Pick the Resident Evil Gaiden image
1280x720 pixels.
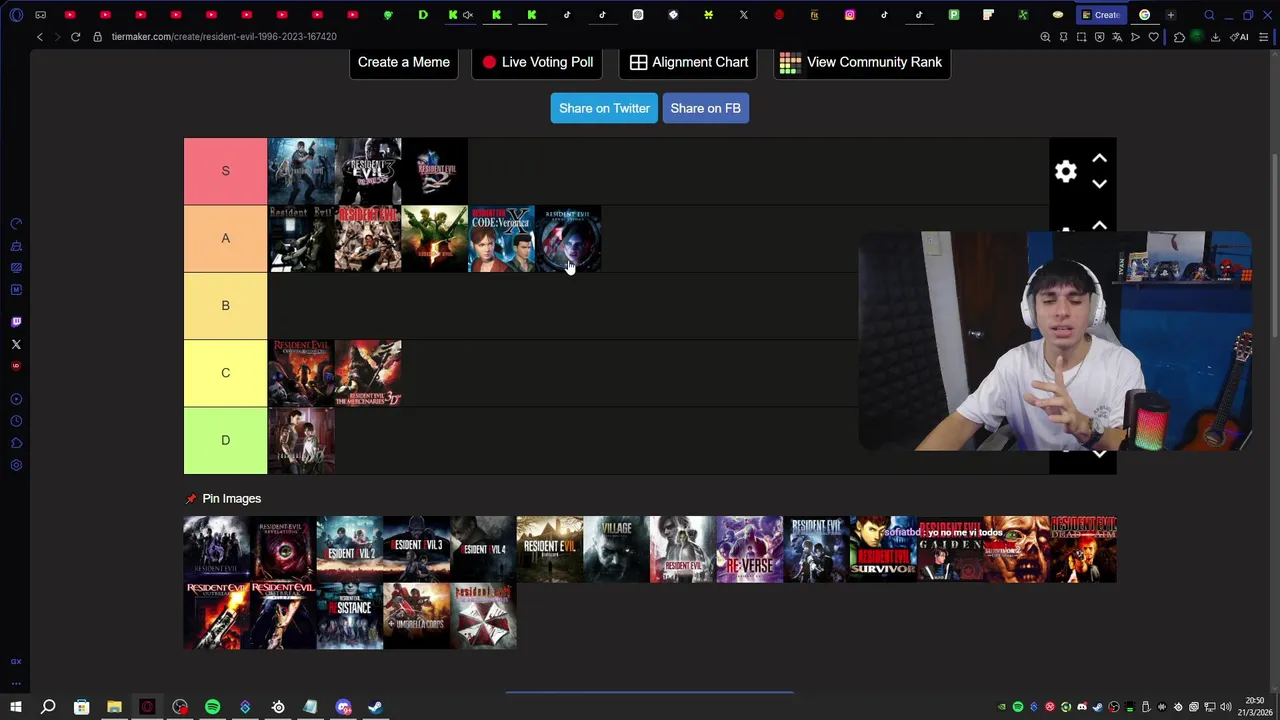[x=949, y=549]
